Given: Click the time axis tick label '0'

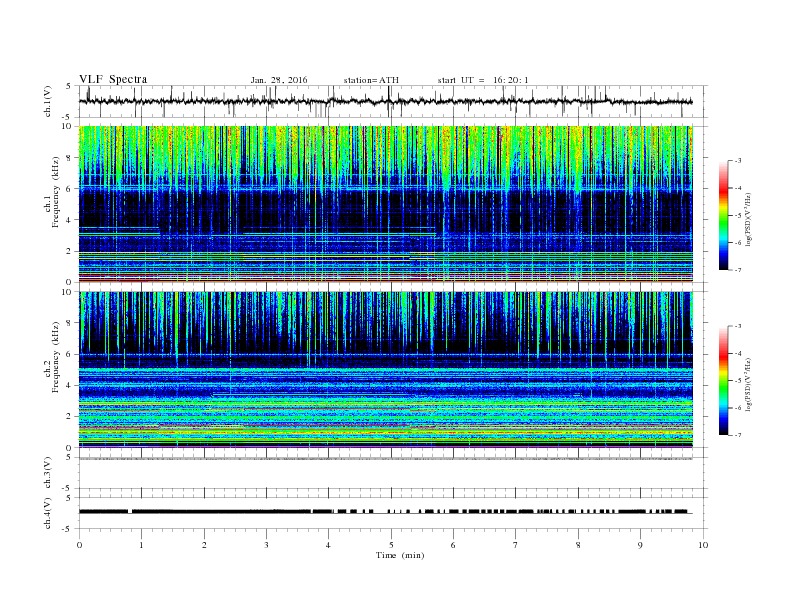Looking at the screenshot, I should pyautogui.click(x=79, y=545).
